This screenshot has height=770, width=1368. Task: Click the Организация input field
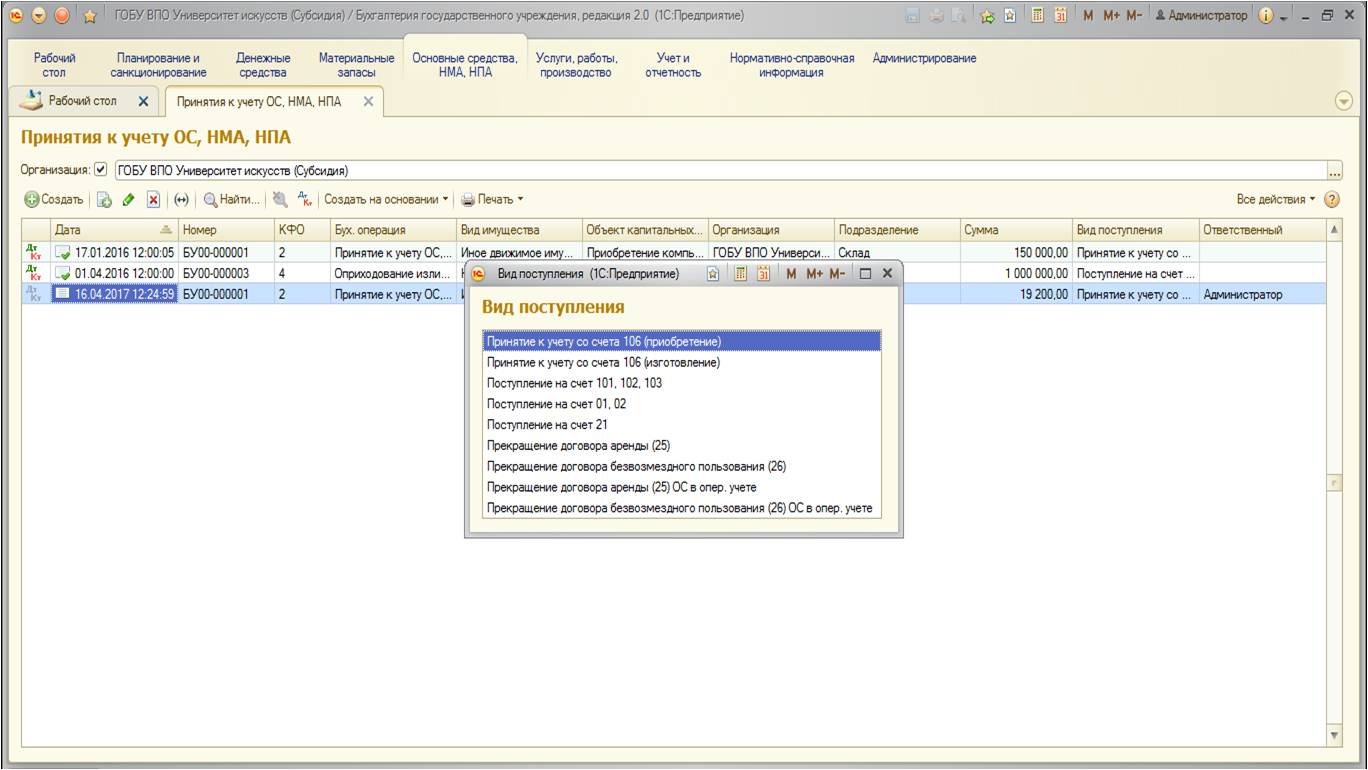click(720, 170)
